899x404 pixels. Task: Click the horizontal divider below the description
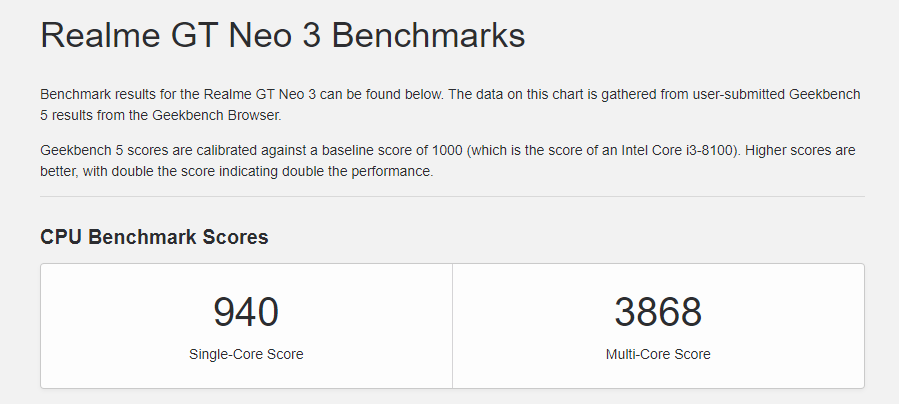pyautogui.click(x=452, y=197)
